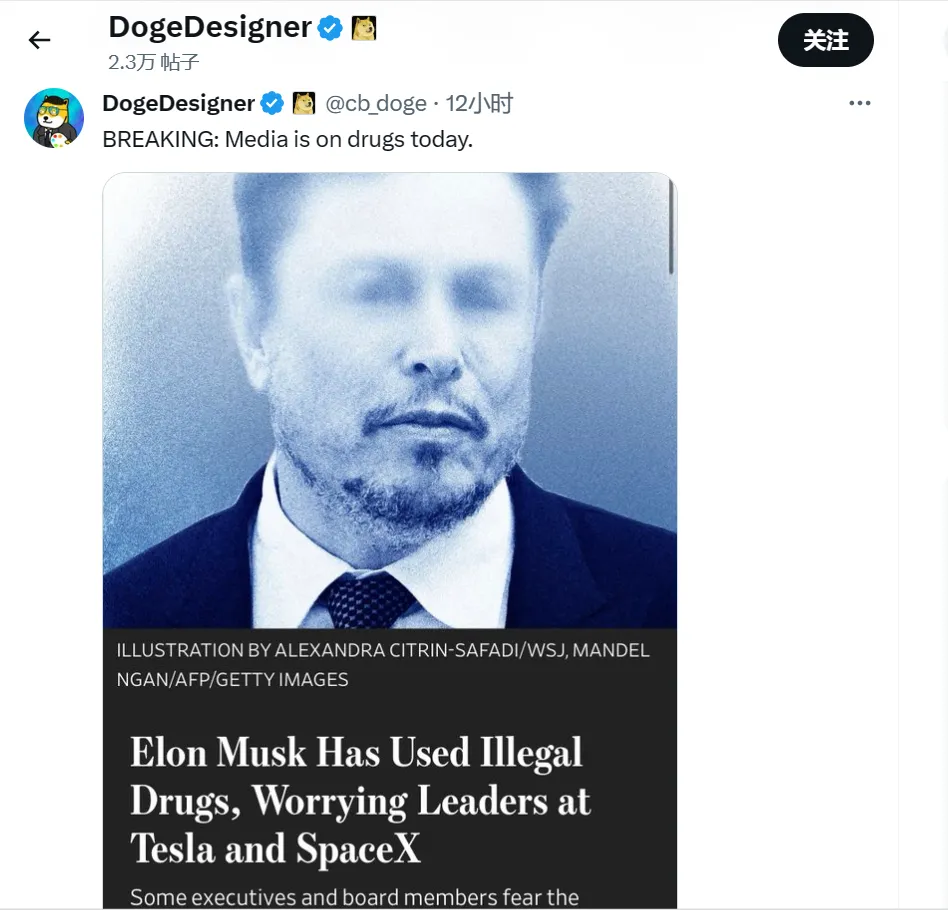Open the blue portrait photo in the tweet
The height and width of the screenshot is (910, 948).
coord(389,400)
